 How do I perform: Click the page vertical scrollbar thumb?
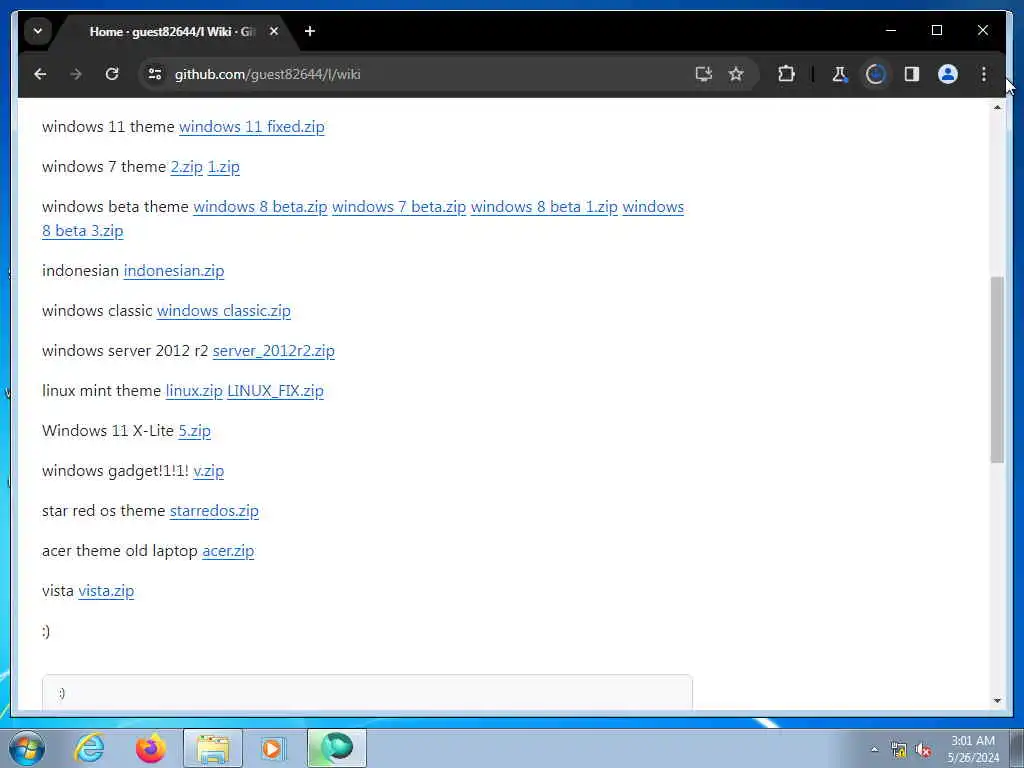[x=997, y=370]
